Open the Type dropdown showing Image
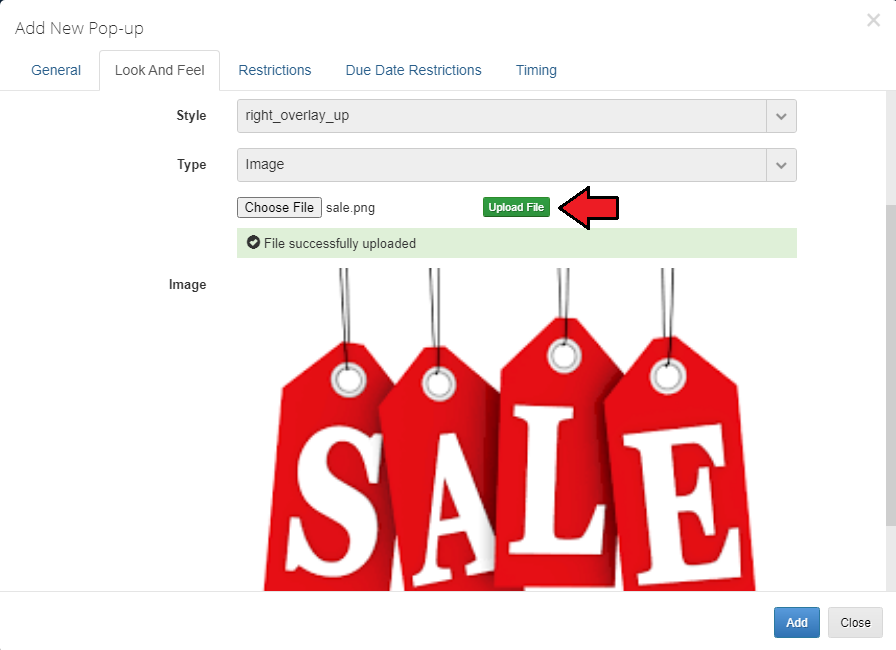 [x=517, y=165]
